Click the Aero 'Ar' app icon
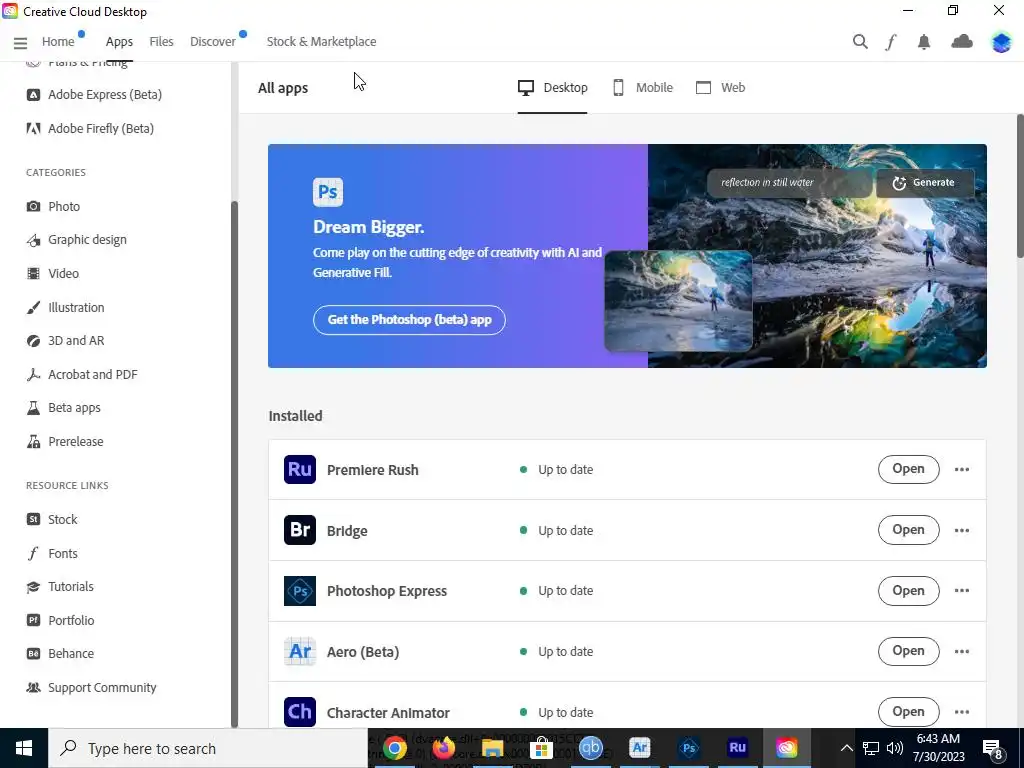1024x768 pixels. pos(300,651)
